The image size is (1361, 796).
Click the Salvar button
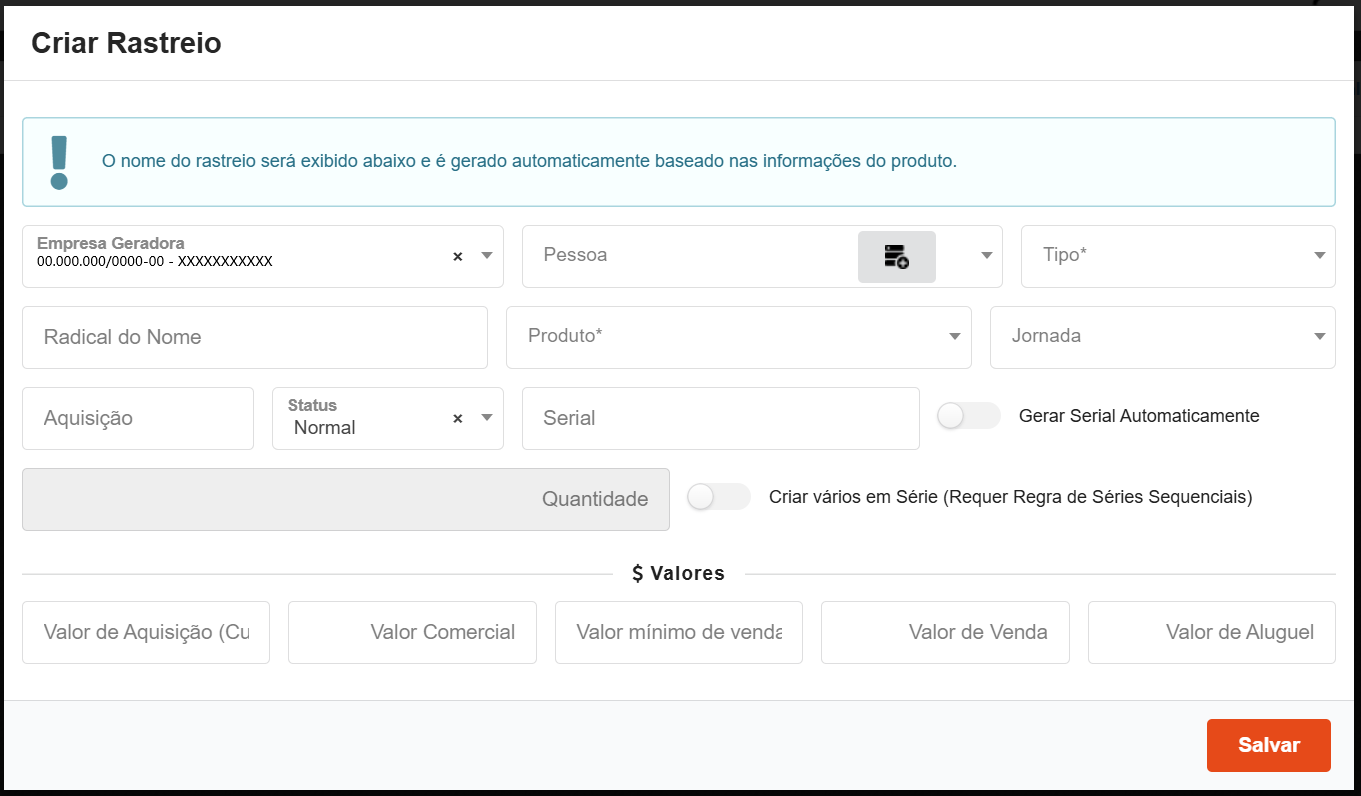point(1268,745)
